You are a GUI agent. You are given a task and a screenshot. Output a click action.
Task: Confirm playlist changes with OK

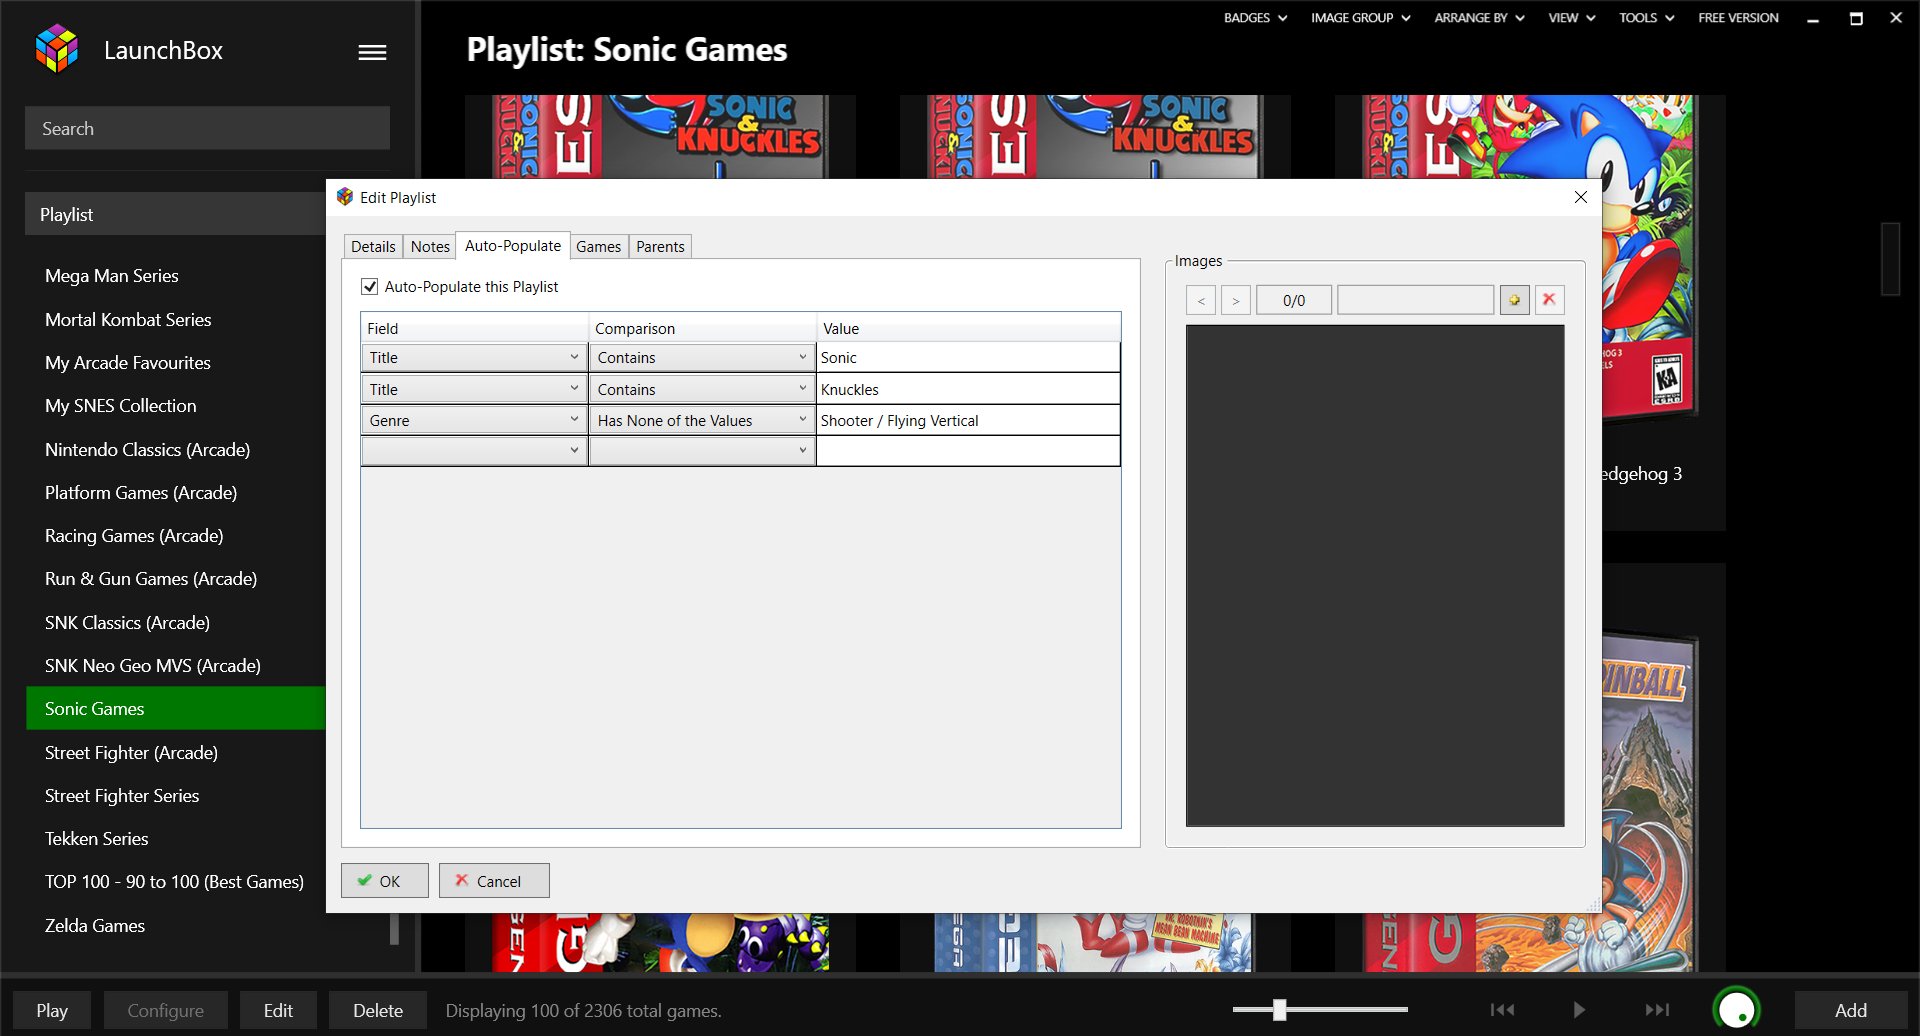point(385,881)
